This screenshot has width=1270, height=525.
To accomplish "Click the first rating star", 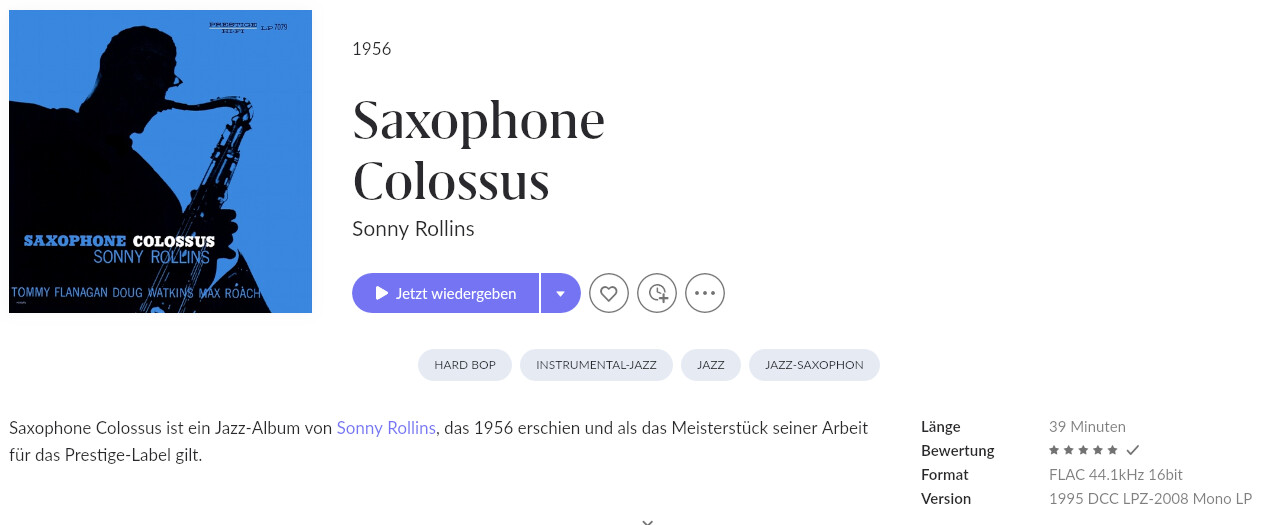I will tap(1054, 451).
